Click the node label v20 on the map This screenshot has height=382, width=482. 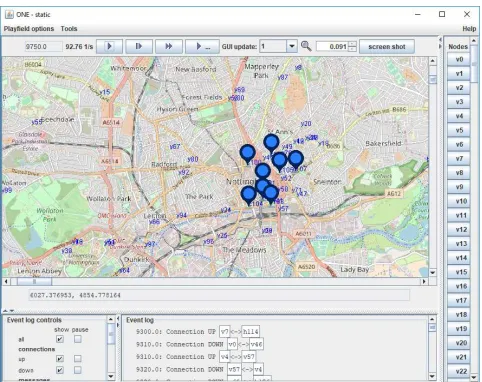coord(306,124)
